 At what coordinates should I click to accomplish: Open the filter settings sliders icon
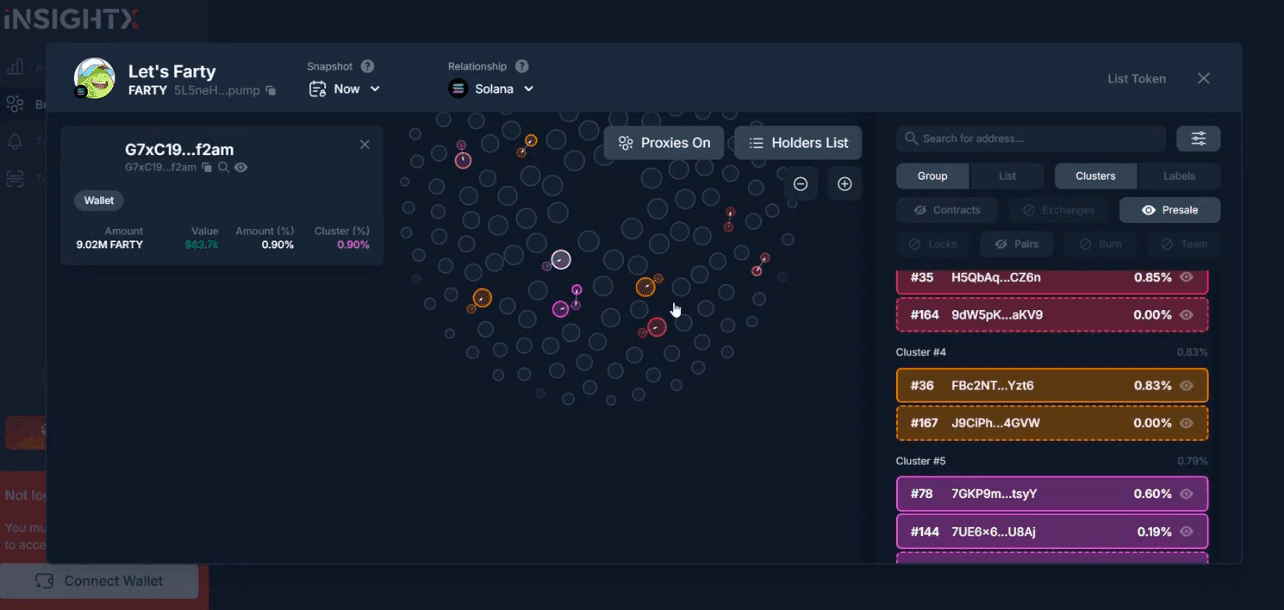coord(1198,139)
